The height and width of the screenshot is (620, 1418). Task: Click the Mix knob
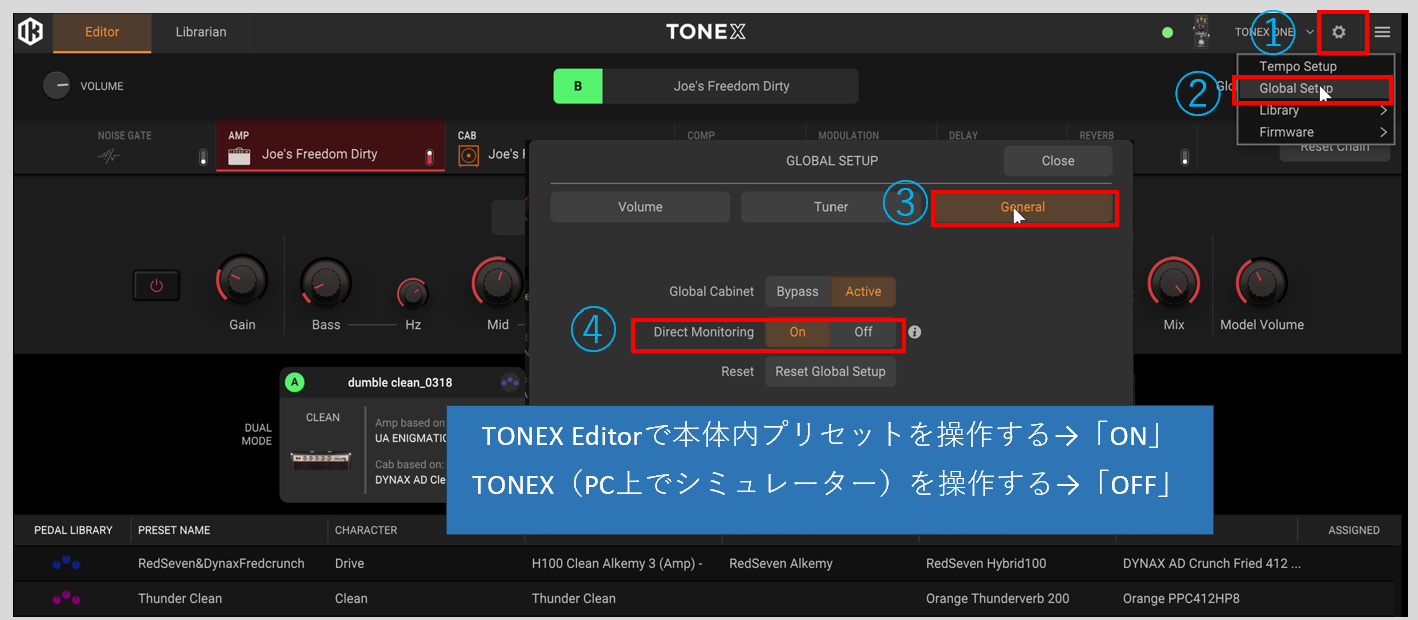(x=1173, y=283)
